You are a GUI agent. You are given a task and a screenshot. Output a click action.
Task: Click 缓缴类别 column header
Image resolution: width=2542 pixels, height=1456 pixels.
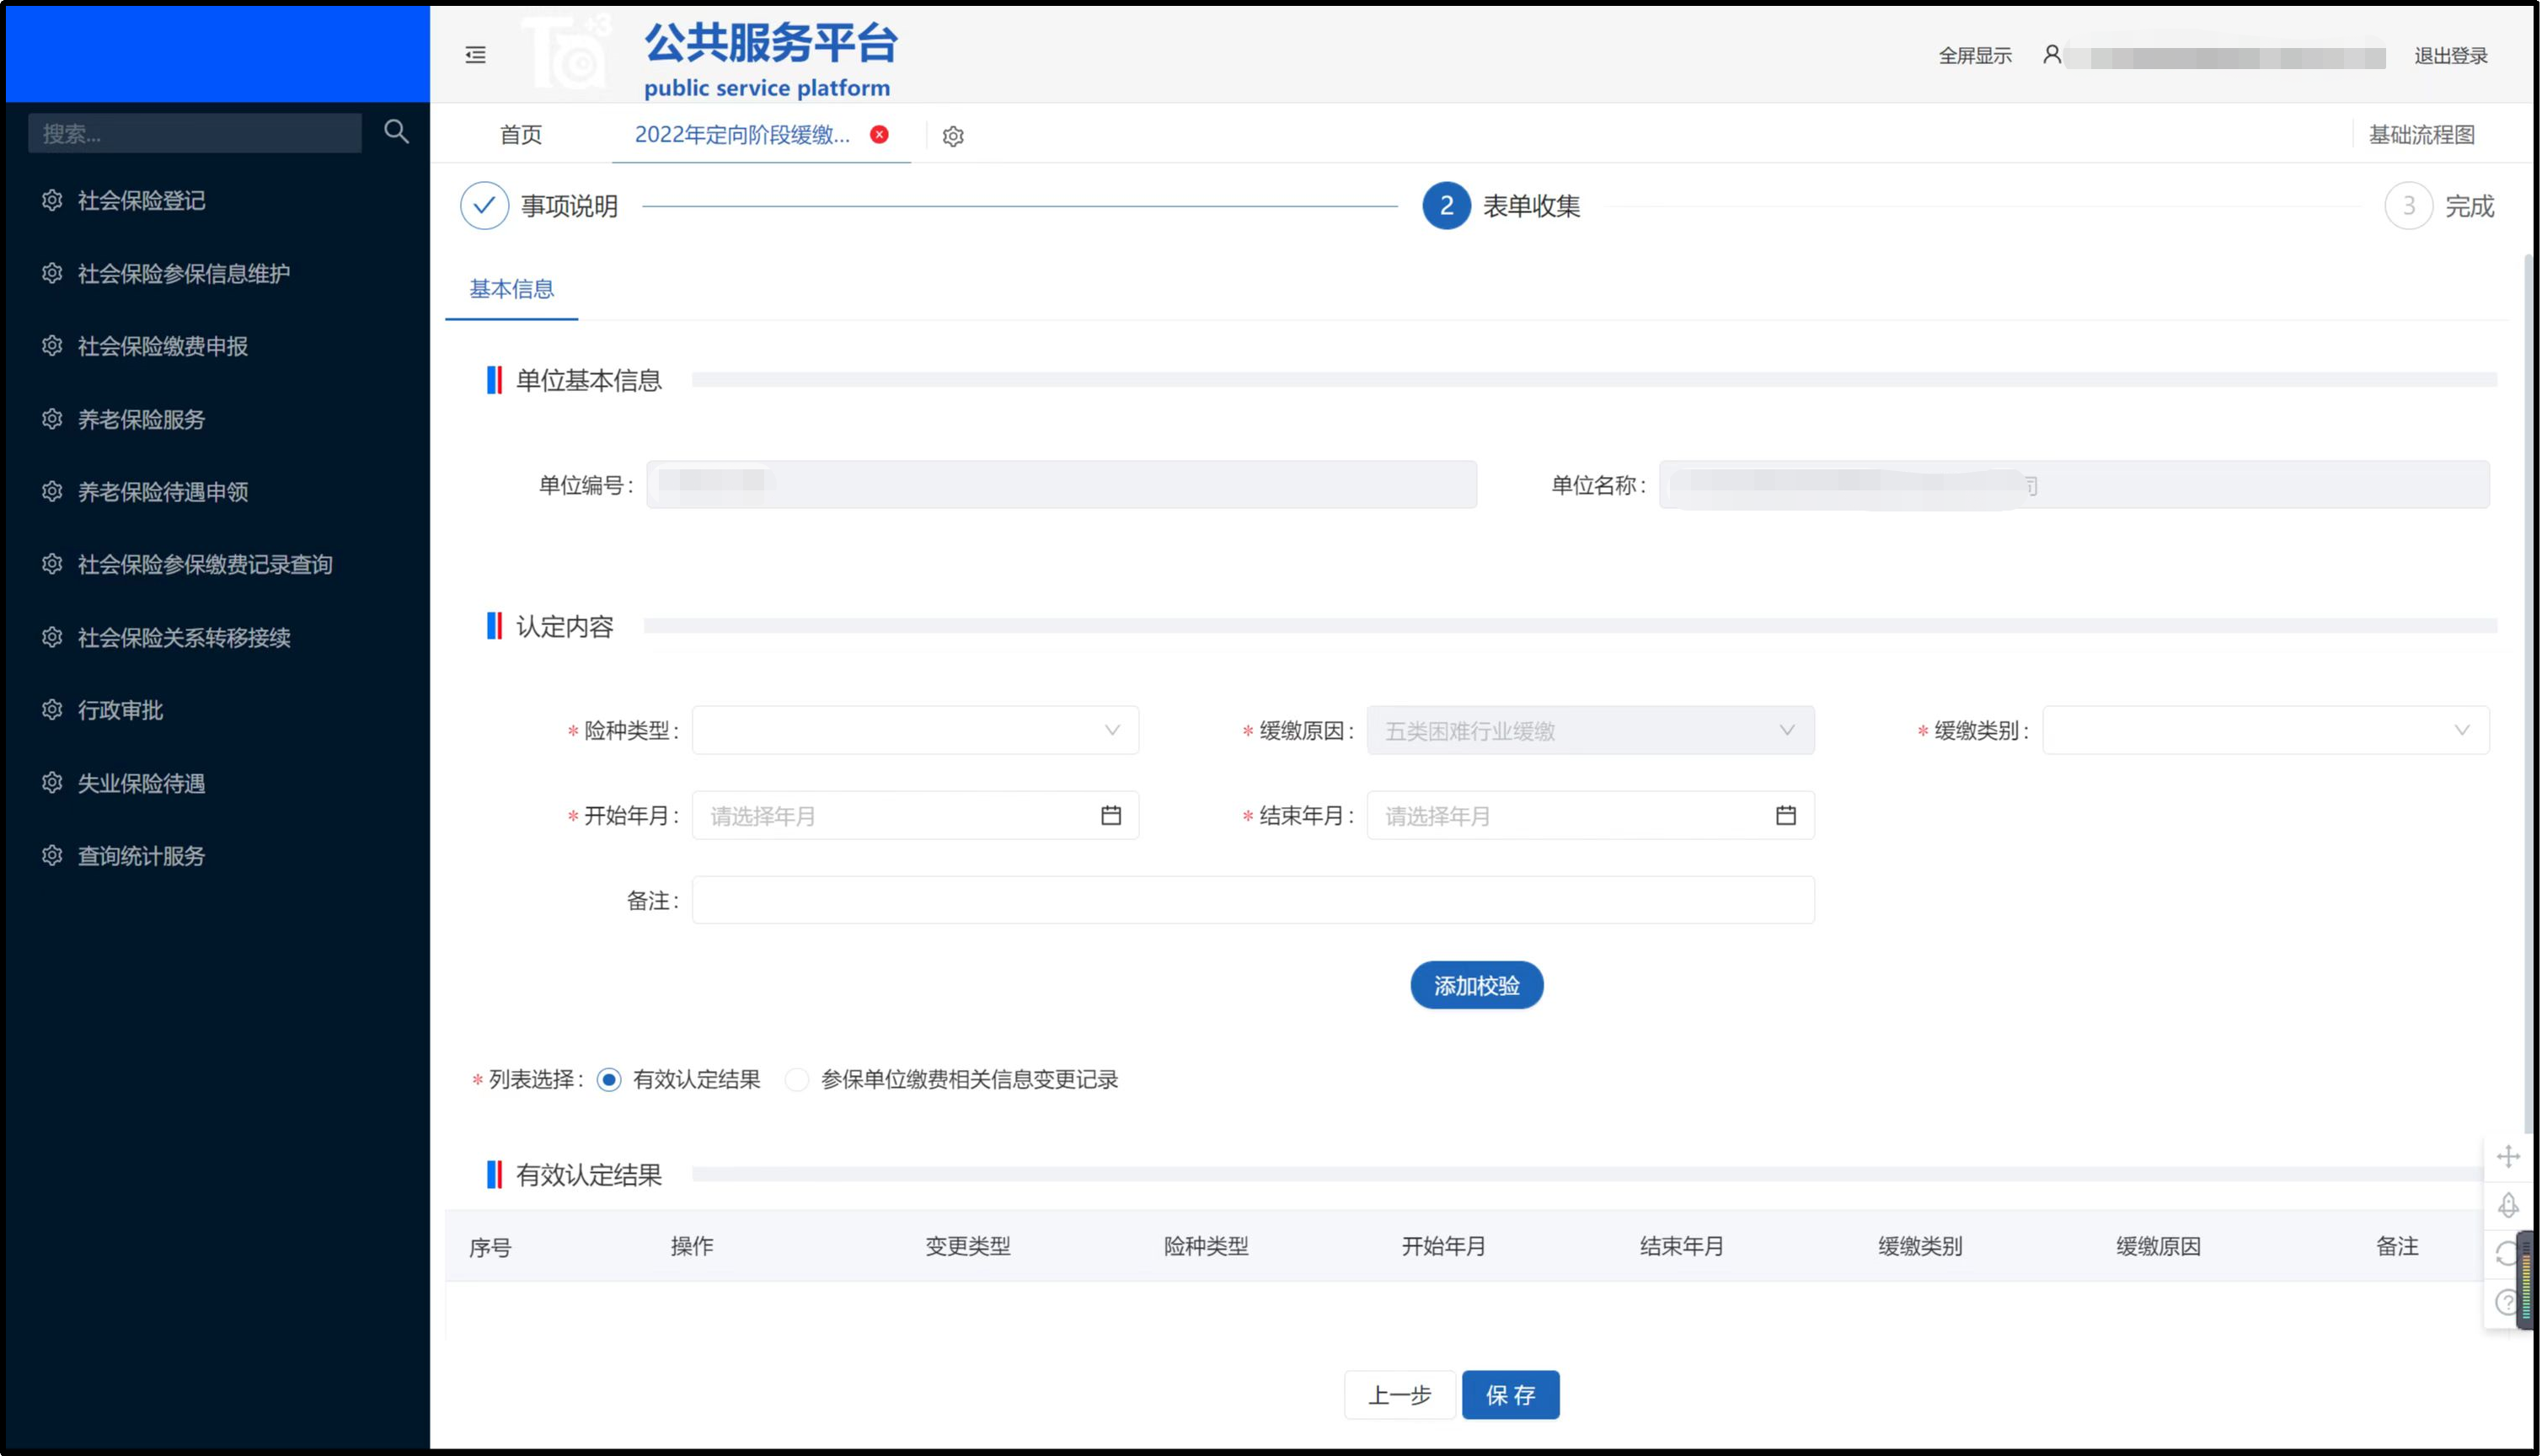coord(1920,1246)
